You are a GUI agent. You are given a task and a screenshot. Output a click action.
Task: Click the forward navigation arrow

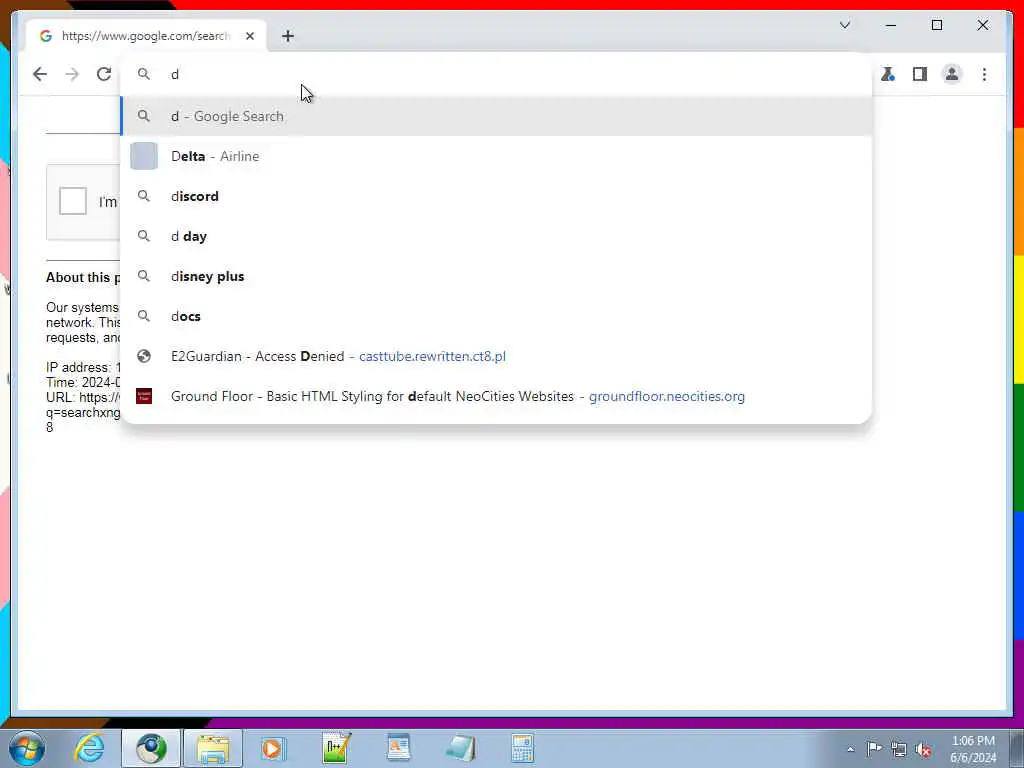click(x=72, y=74)
